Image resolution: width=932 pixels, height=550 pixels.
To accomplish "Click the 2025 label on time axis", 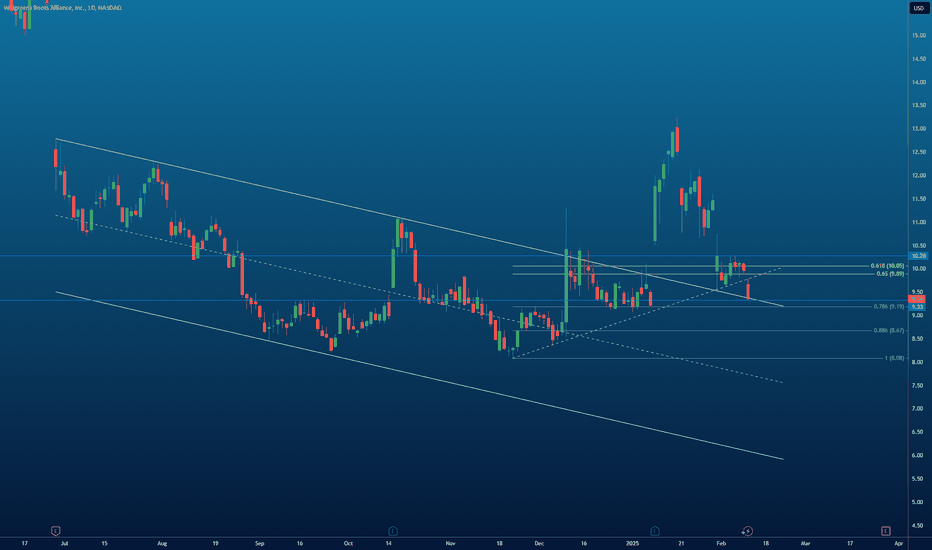I will [632, 543].
